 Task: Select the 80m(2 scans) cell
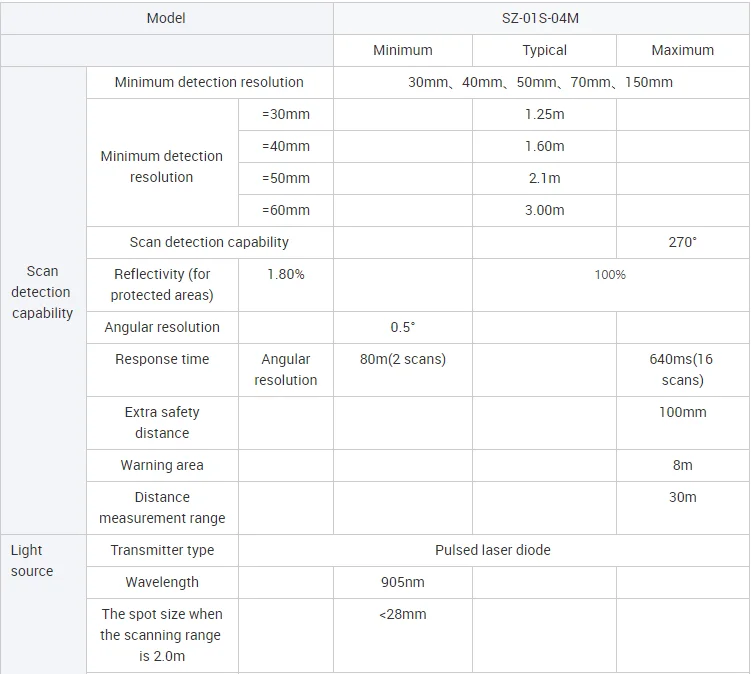point(403,359)
